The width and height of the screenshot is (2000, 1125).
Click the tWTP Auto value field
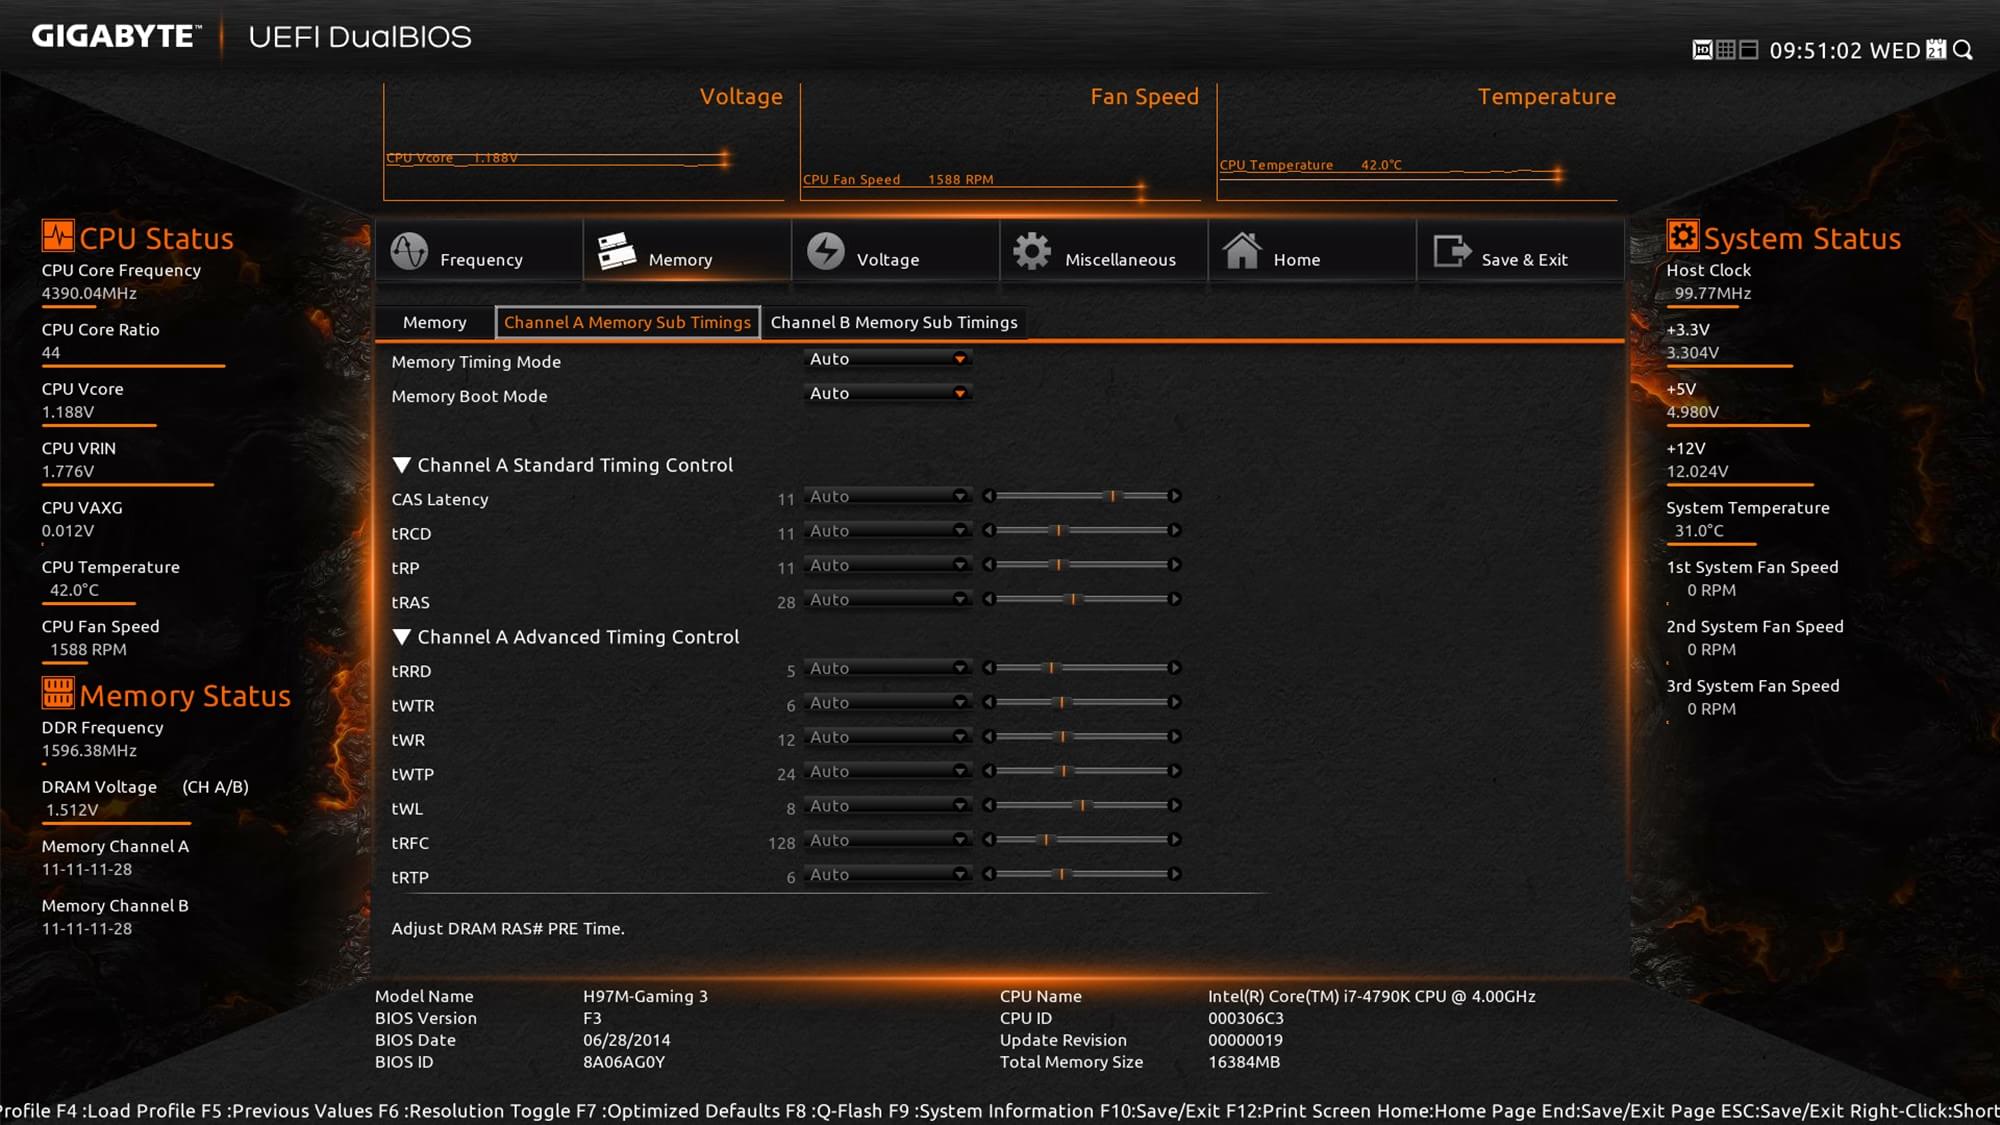point(887,771)
